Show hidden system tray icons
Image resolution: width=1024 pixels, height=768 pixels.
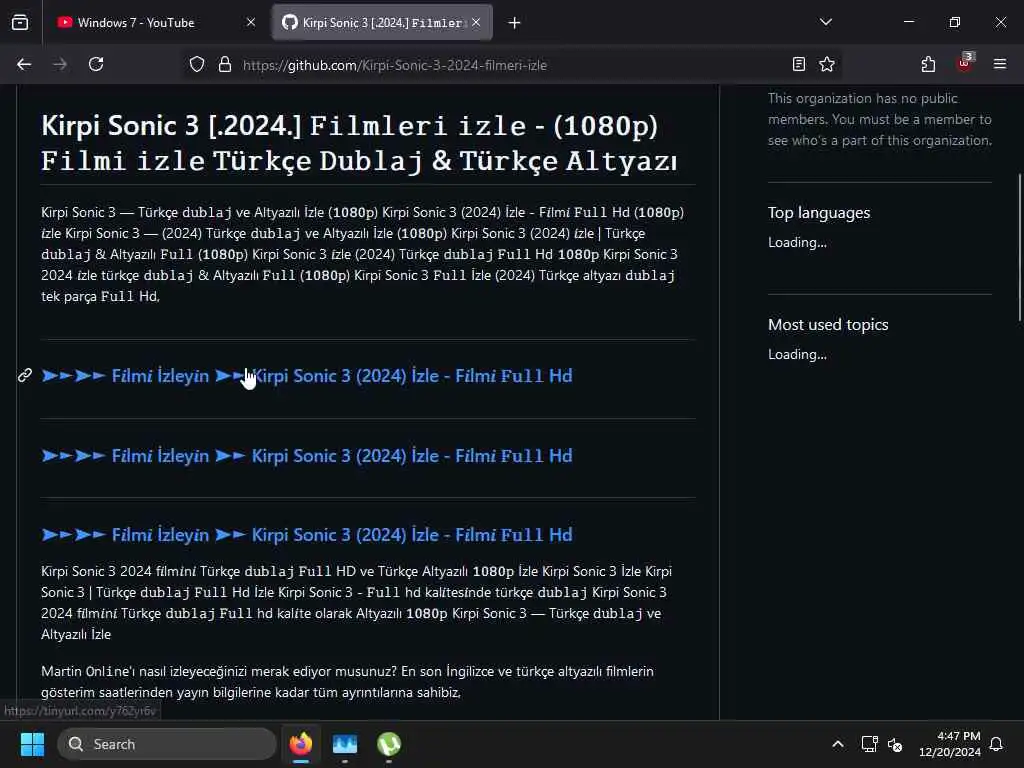tap(837, 744)
